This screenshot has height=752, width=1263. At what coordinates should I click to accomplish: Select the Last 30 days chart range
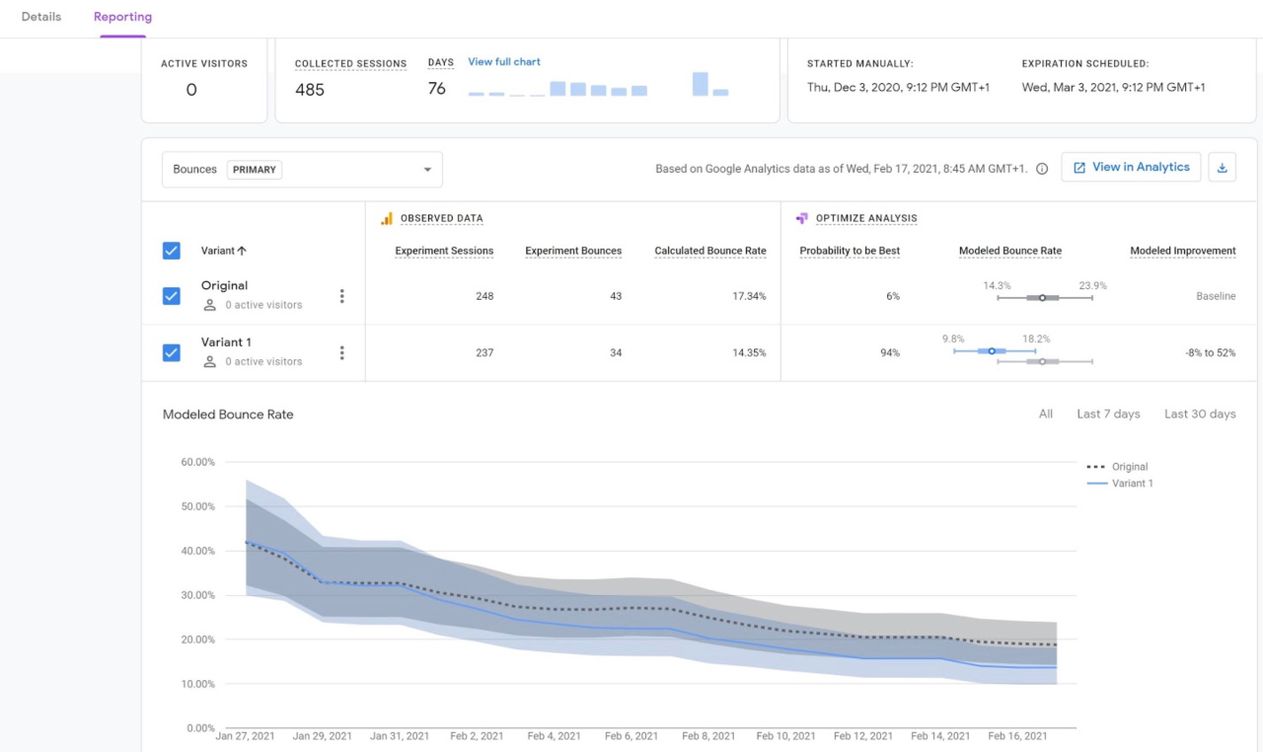(1200, 414)
